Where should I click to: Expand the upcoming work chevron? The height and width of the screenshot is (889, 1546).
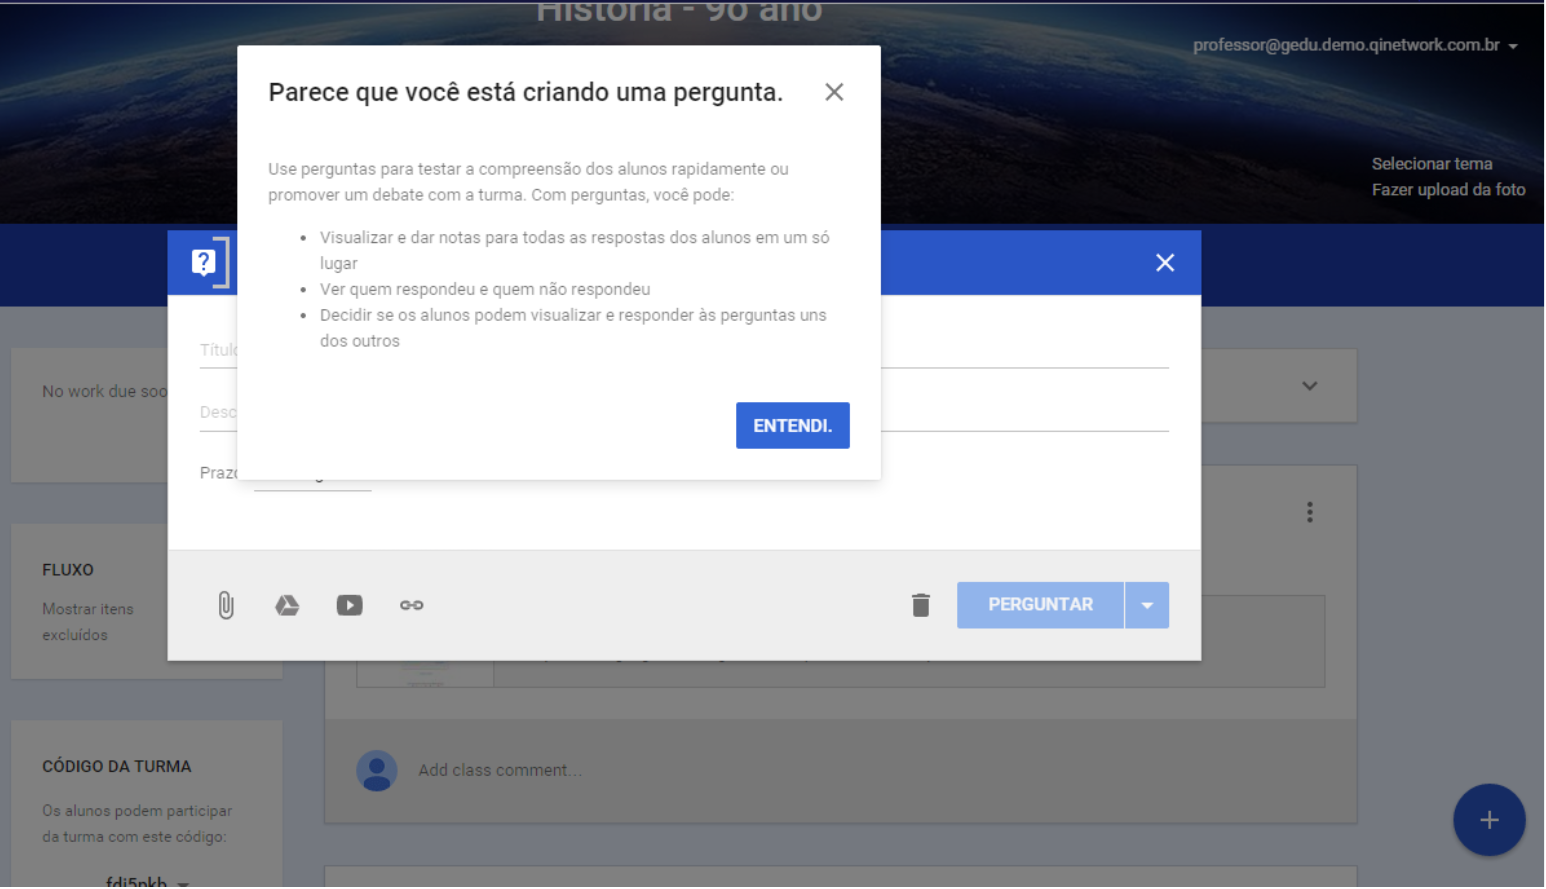[1309, 386]
